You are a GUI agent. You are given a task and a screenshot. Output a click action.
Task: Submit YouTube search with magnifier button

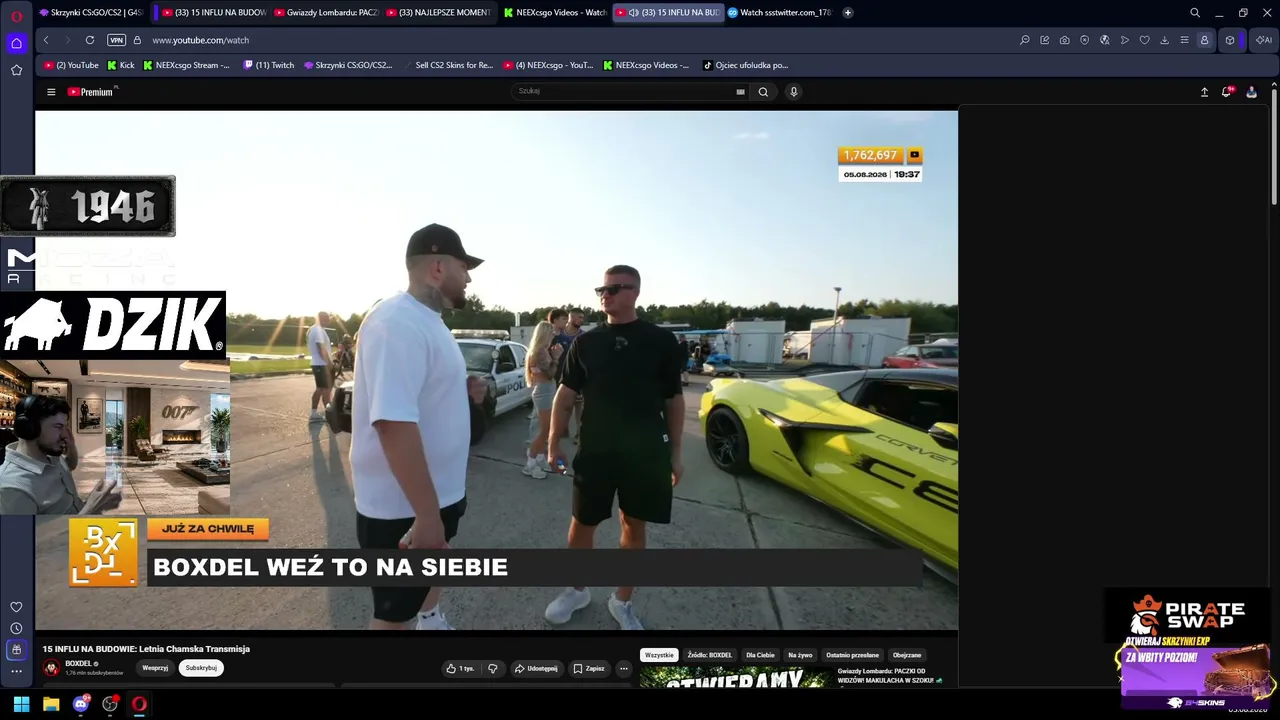coord(763,92)
